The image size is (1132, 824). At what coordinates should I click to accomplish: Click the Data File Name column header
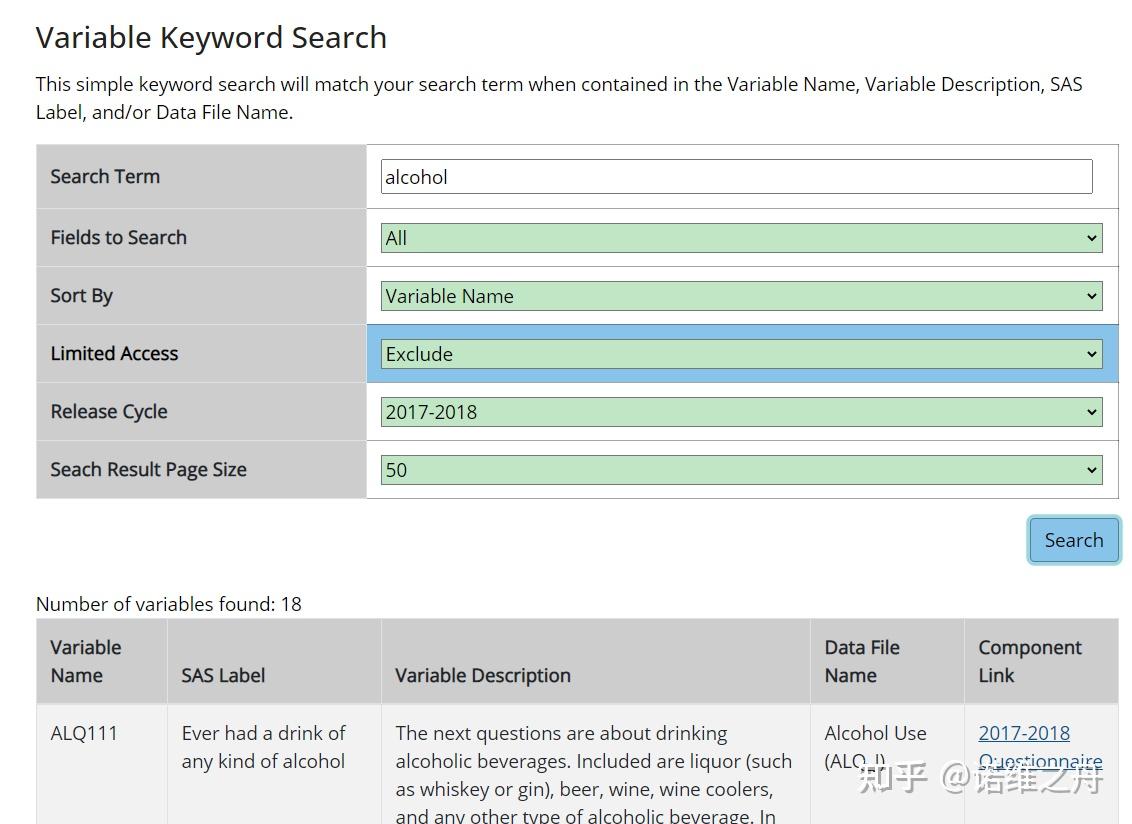point(862,661)
